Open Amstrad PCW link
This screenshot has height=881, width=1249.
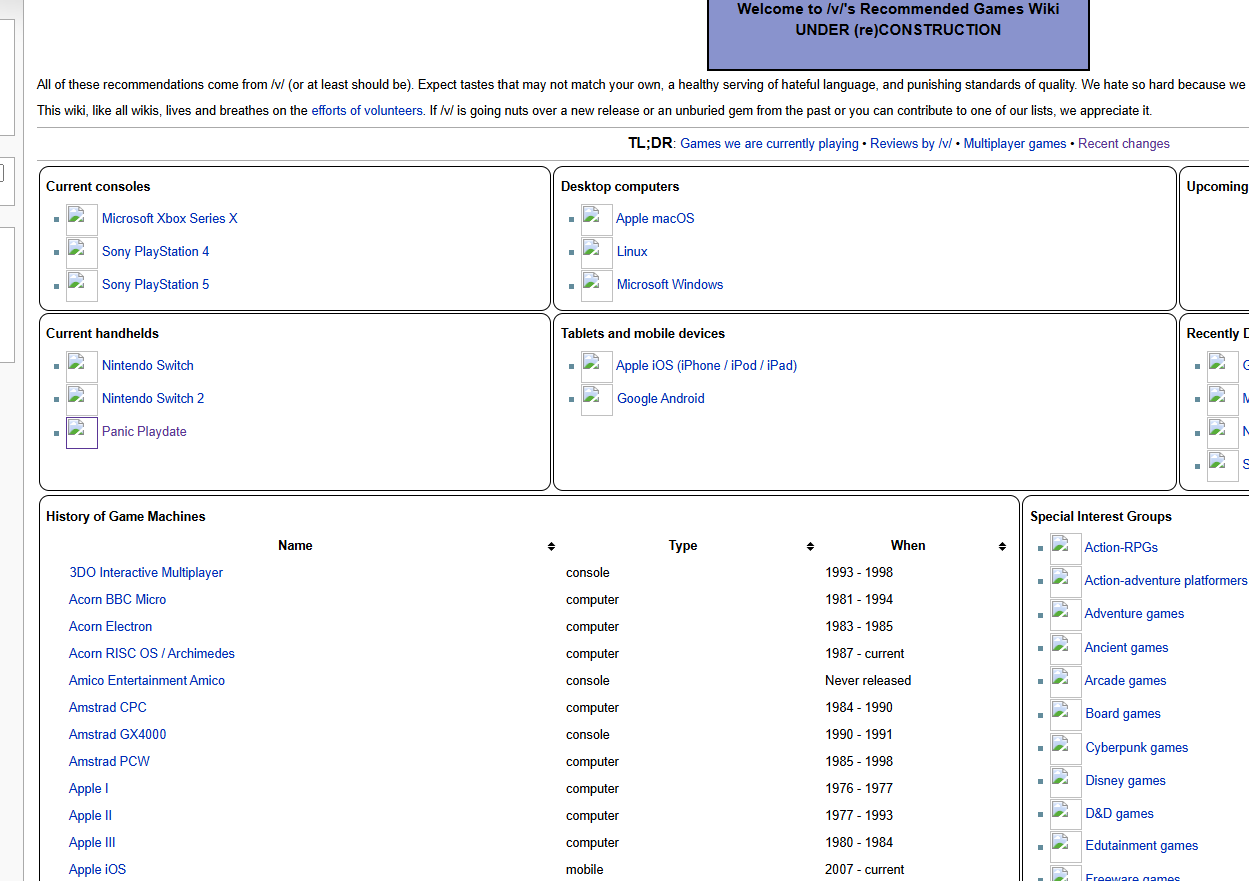click(109, 762)
